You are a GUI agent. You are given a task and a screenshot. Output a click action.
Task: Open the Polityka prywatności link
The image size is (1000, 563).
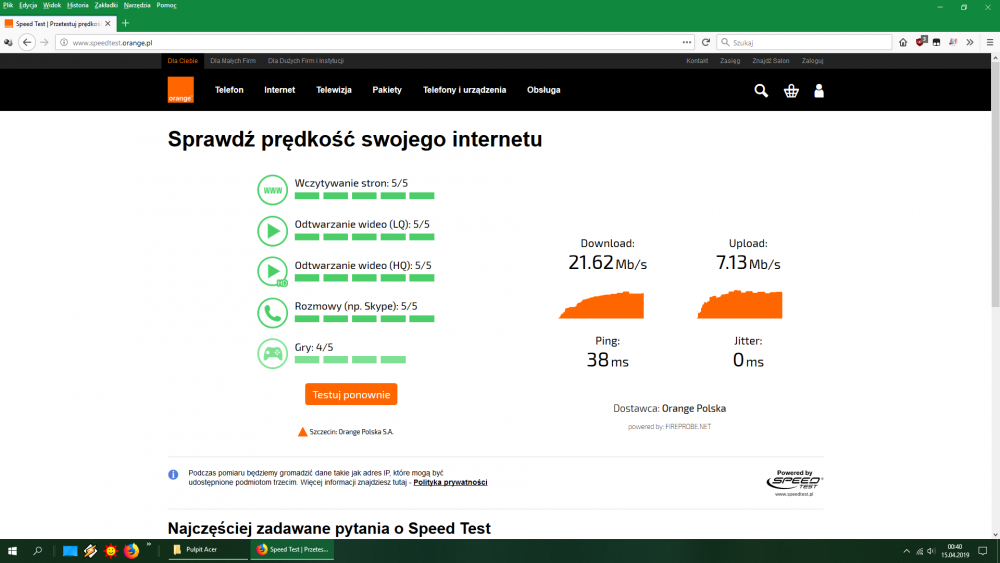coord(450,482)
